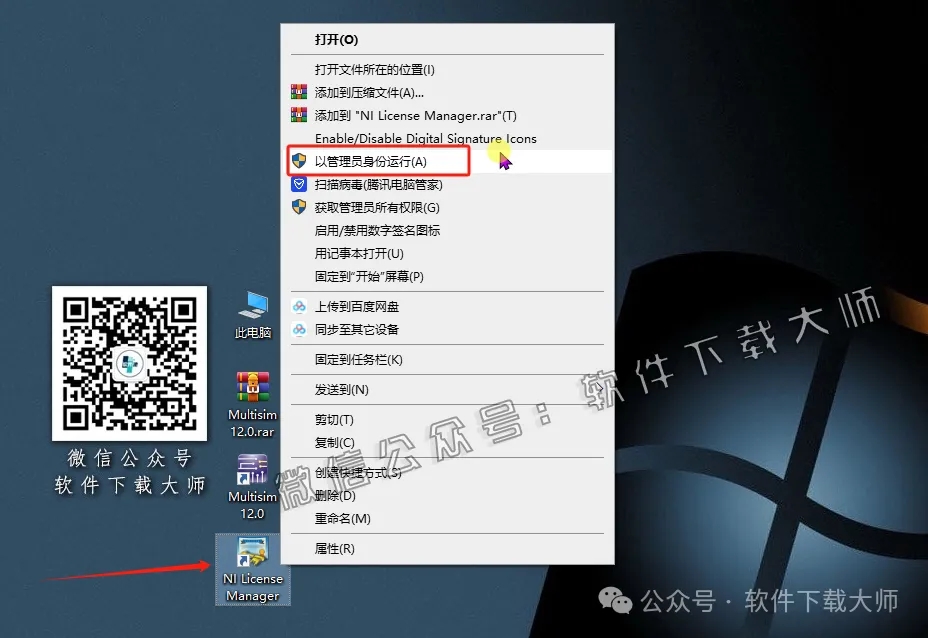Click the Baidu Netdisk icon beside 上传到百度网盘
Viewport: 928px width, 638px height.
(x=298, y=307)
